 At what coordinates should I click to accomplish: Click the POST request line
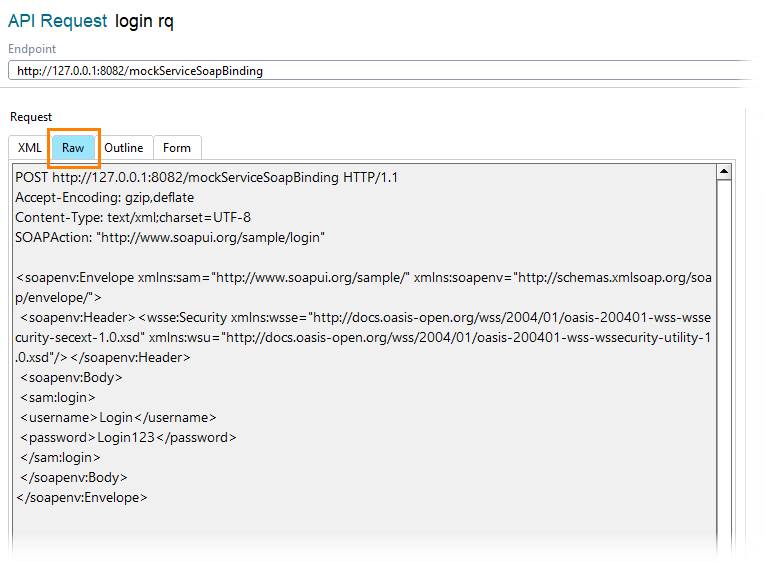207,177
